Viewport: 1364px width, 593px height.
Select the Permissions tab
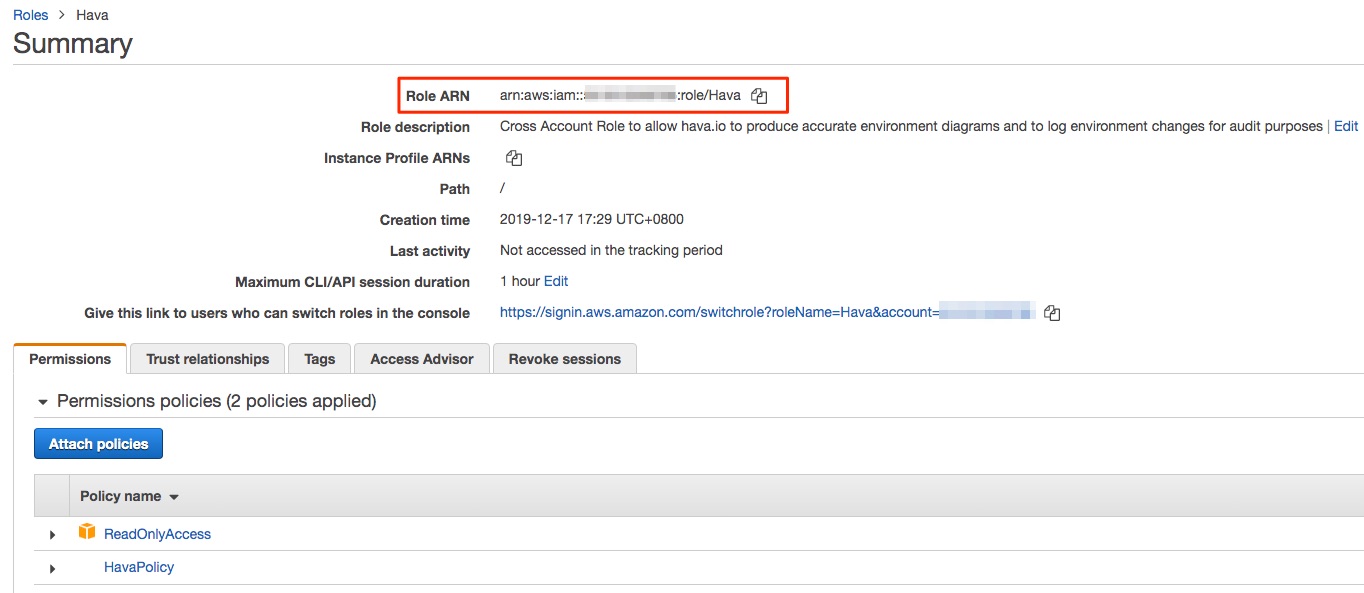coord(70,359)
